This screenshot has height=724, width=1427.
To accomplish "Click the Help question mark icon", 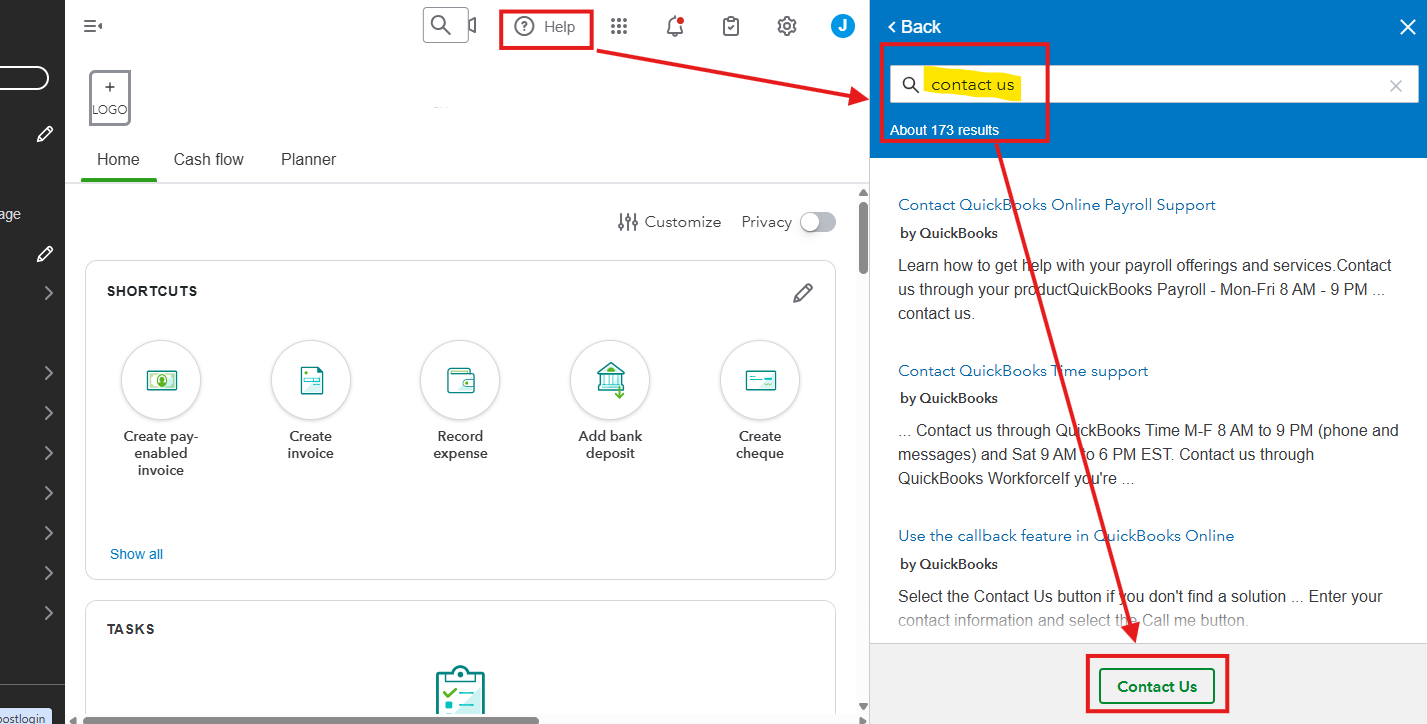I will click(524, 27).
